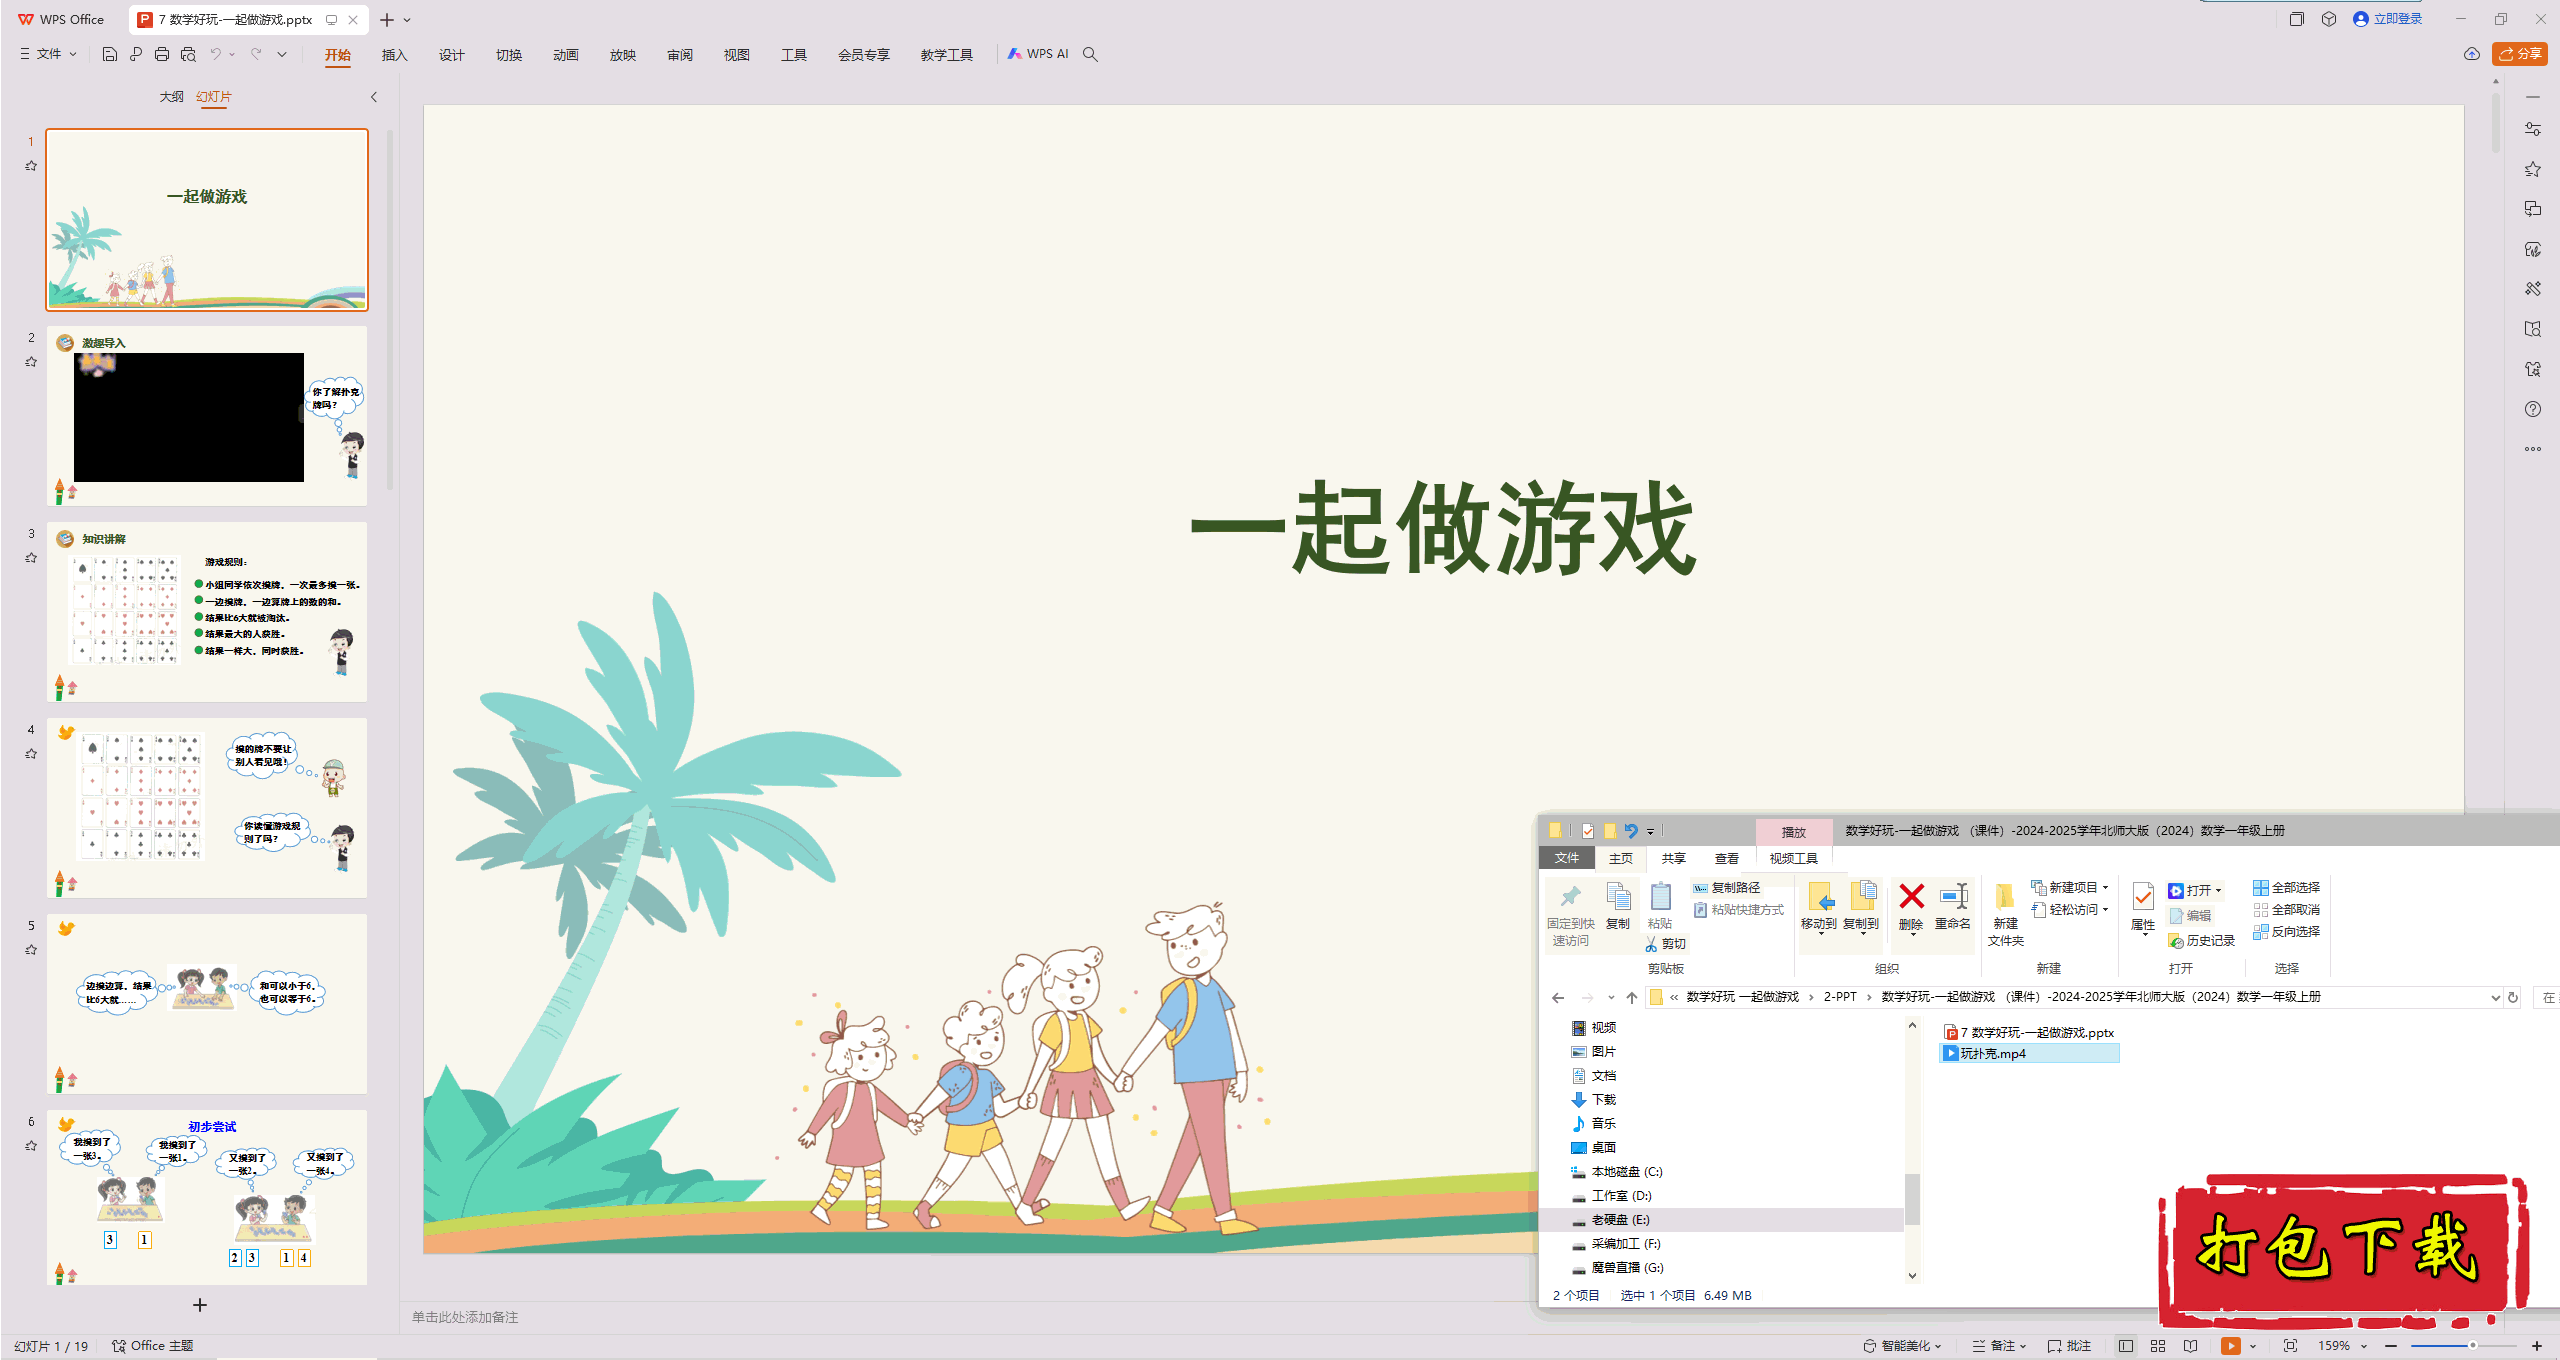2560x1360 pixels.
Task: Click the orange 分享 button
Action: coord(2520,54)
